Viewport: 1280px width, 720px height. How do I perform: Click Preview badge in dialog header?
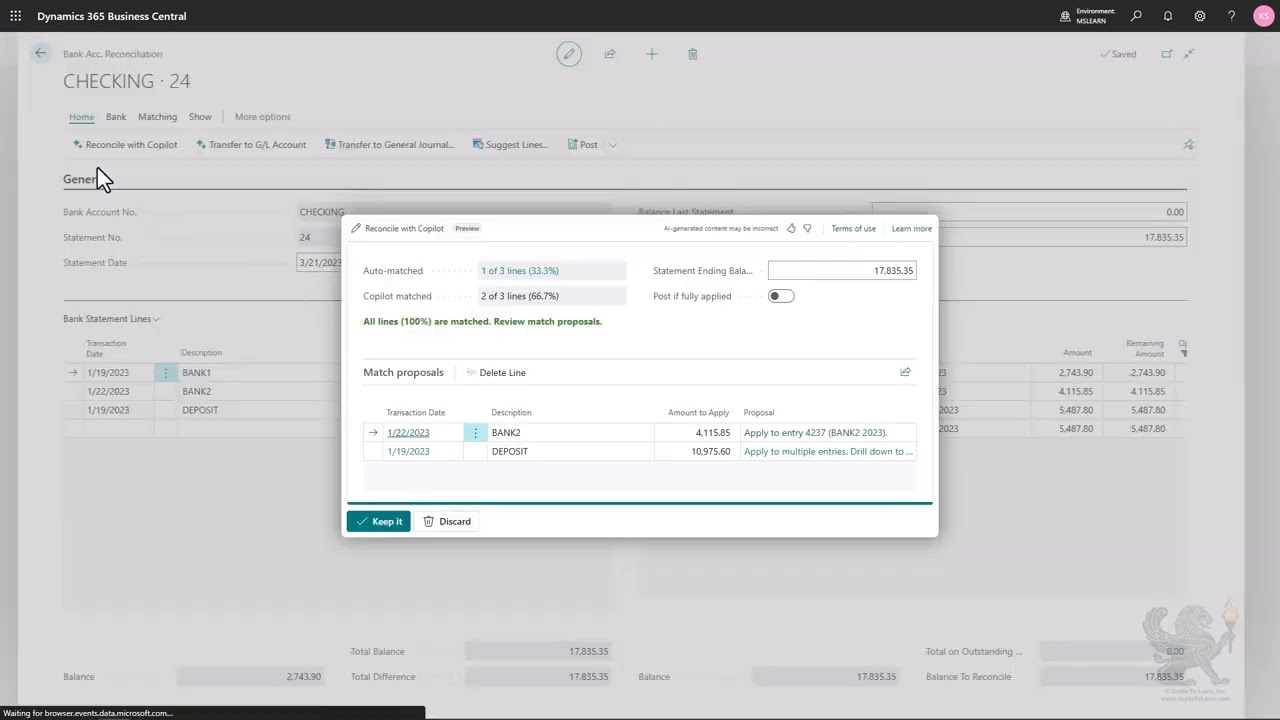pyautogui.click(x=467, y=229)
